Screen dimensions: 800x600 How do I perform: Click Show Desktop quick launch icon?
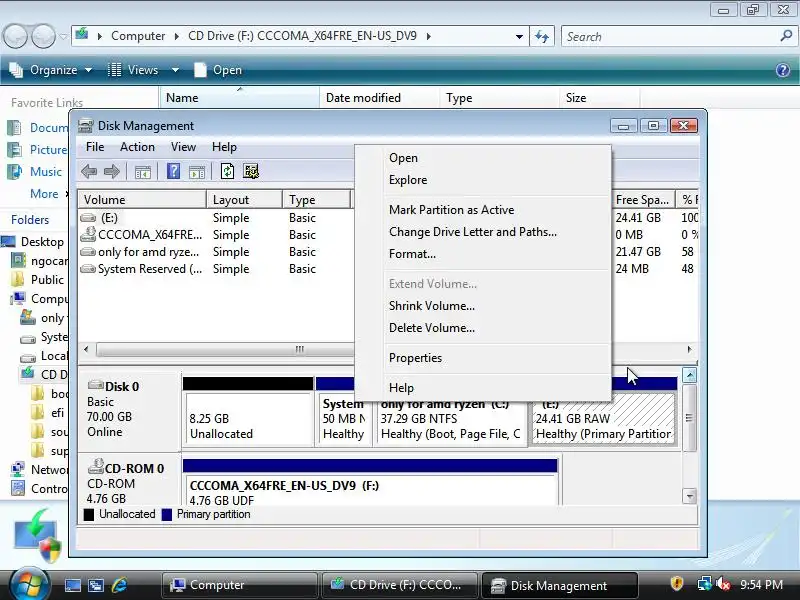(x=72, y=585)
